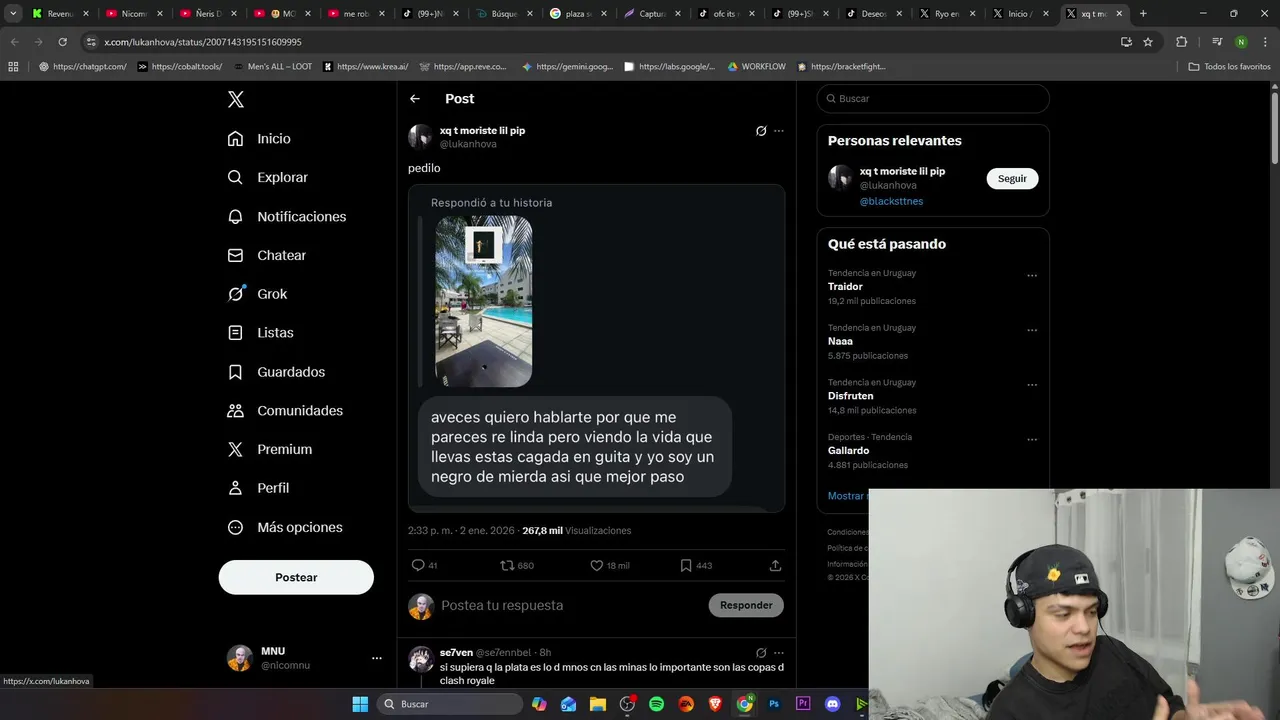The image size is (1280, 720).
Task: Open the pool photo in the post
Action: pyautogui.click(x=484, y=301)
